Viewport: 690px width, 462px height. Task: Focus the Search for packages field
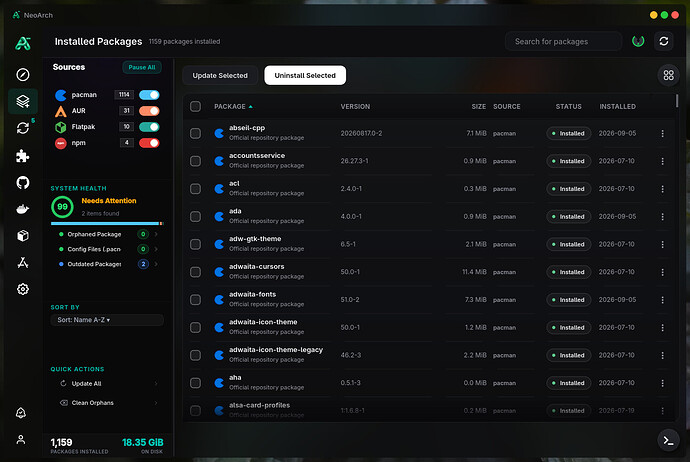(x=563, y=41)
